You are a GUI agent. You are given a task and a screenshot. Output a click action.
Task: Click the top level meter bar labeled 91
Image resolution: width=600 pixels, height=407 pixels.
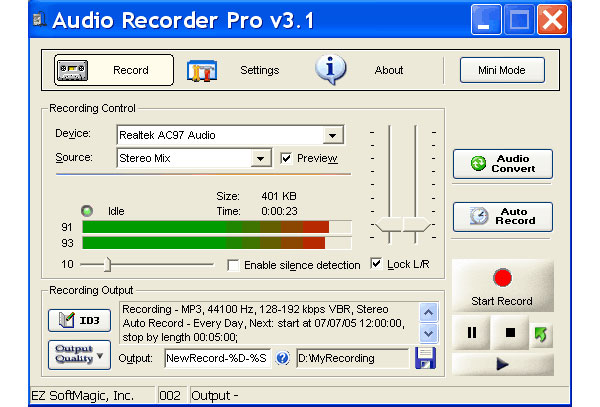point(217,227)
